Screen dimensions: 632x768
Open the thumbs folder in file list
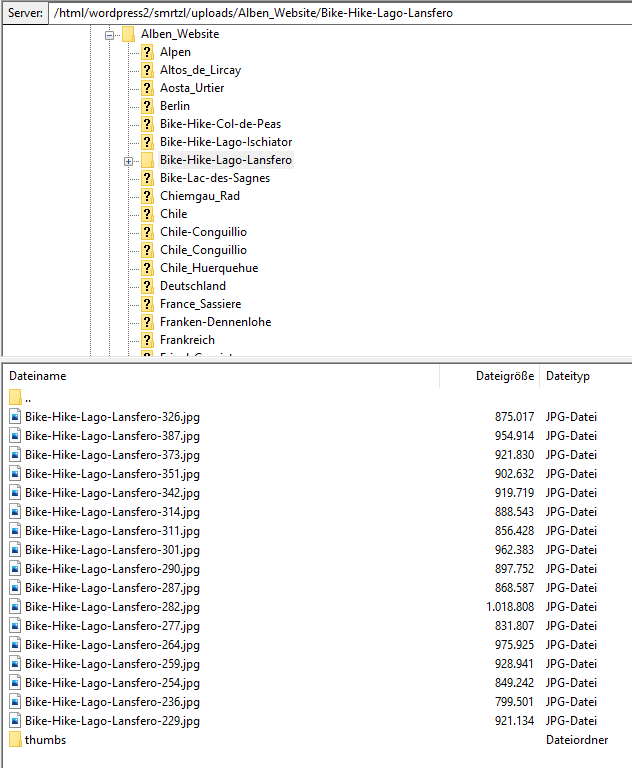[45, 740]
